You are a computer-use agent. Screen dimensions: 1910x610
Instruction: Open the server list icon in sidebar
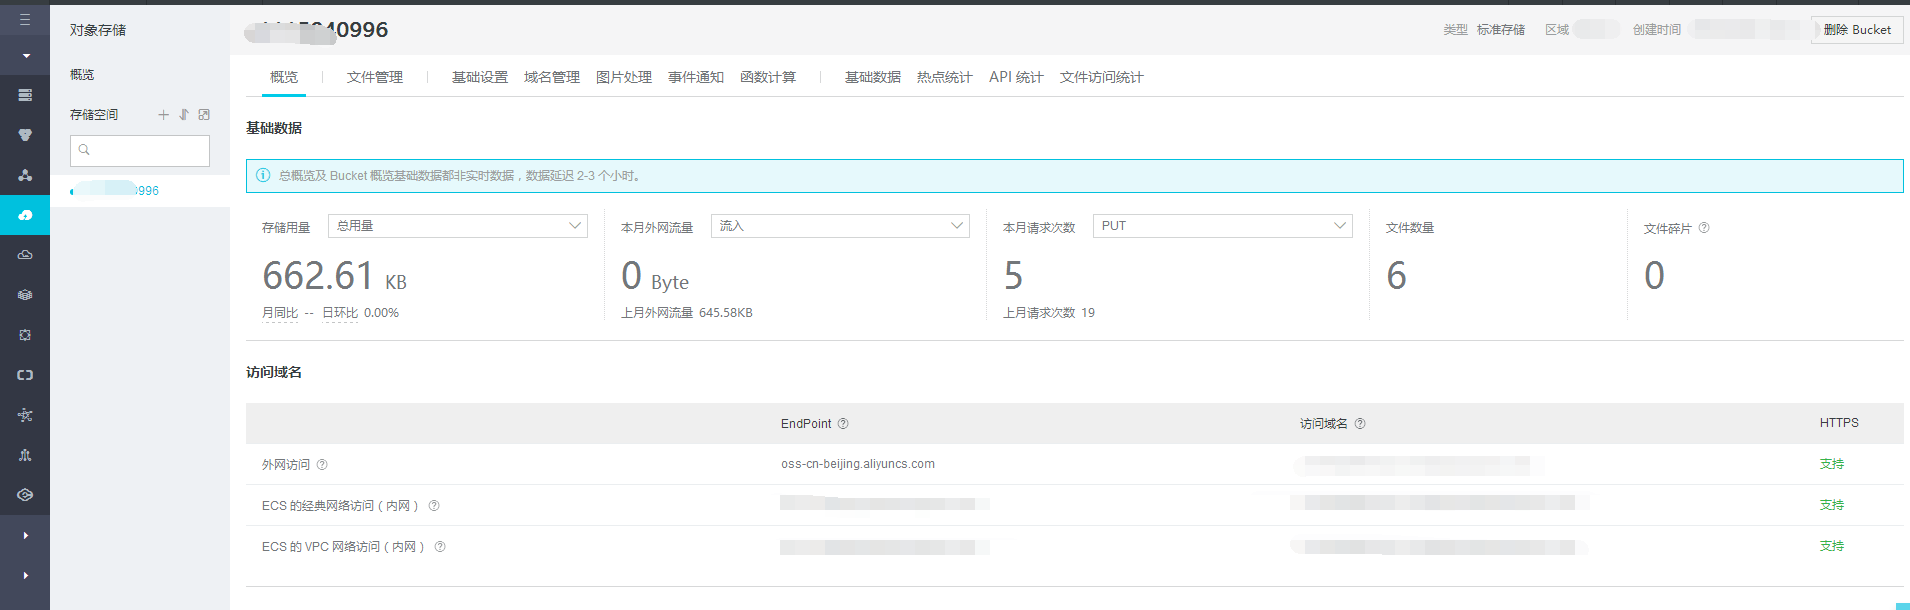25,95
